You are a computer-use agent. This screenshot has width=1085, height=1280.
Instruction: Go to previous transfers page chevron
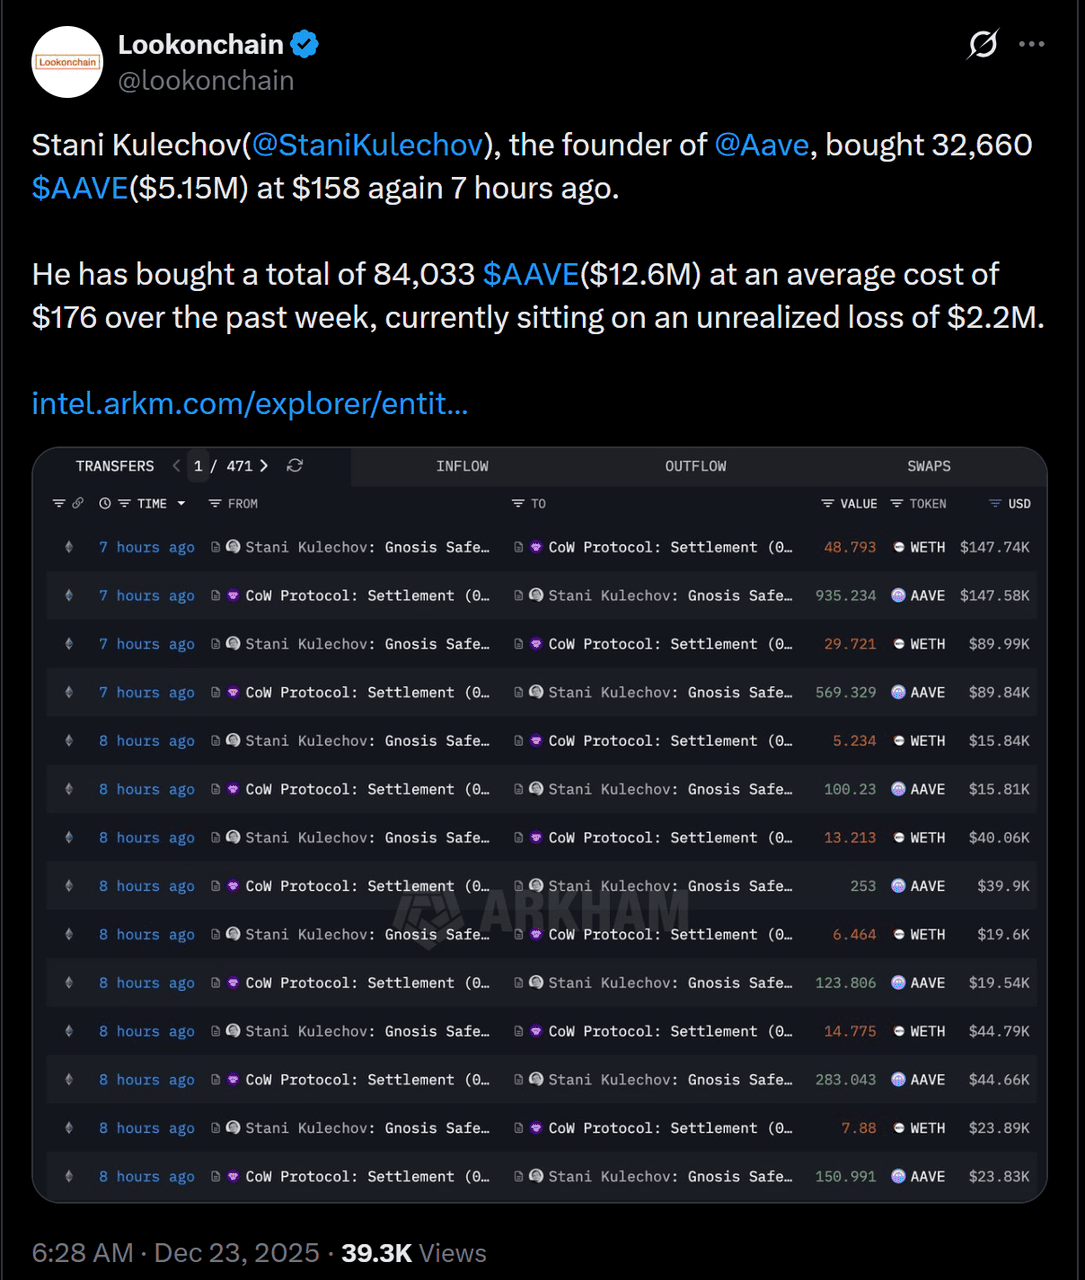pos(177,466)
